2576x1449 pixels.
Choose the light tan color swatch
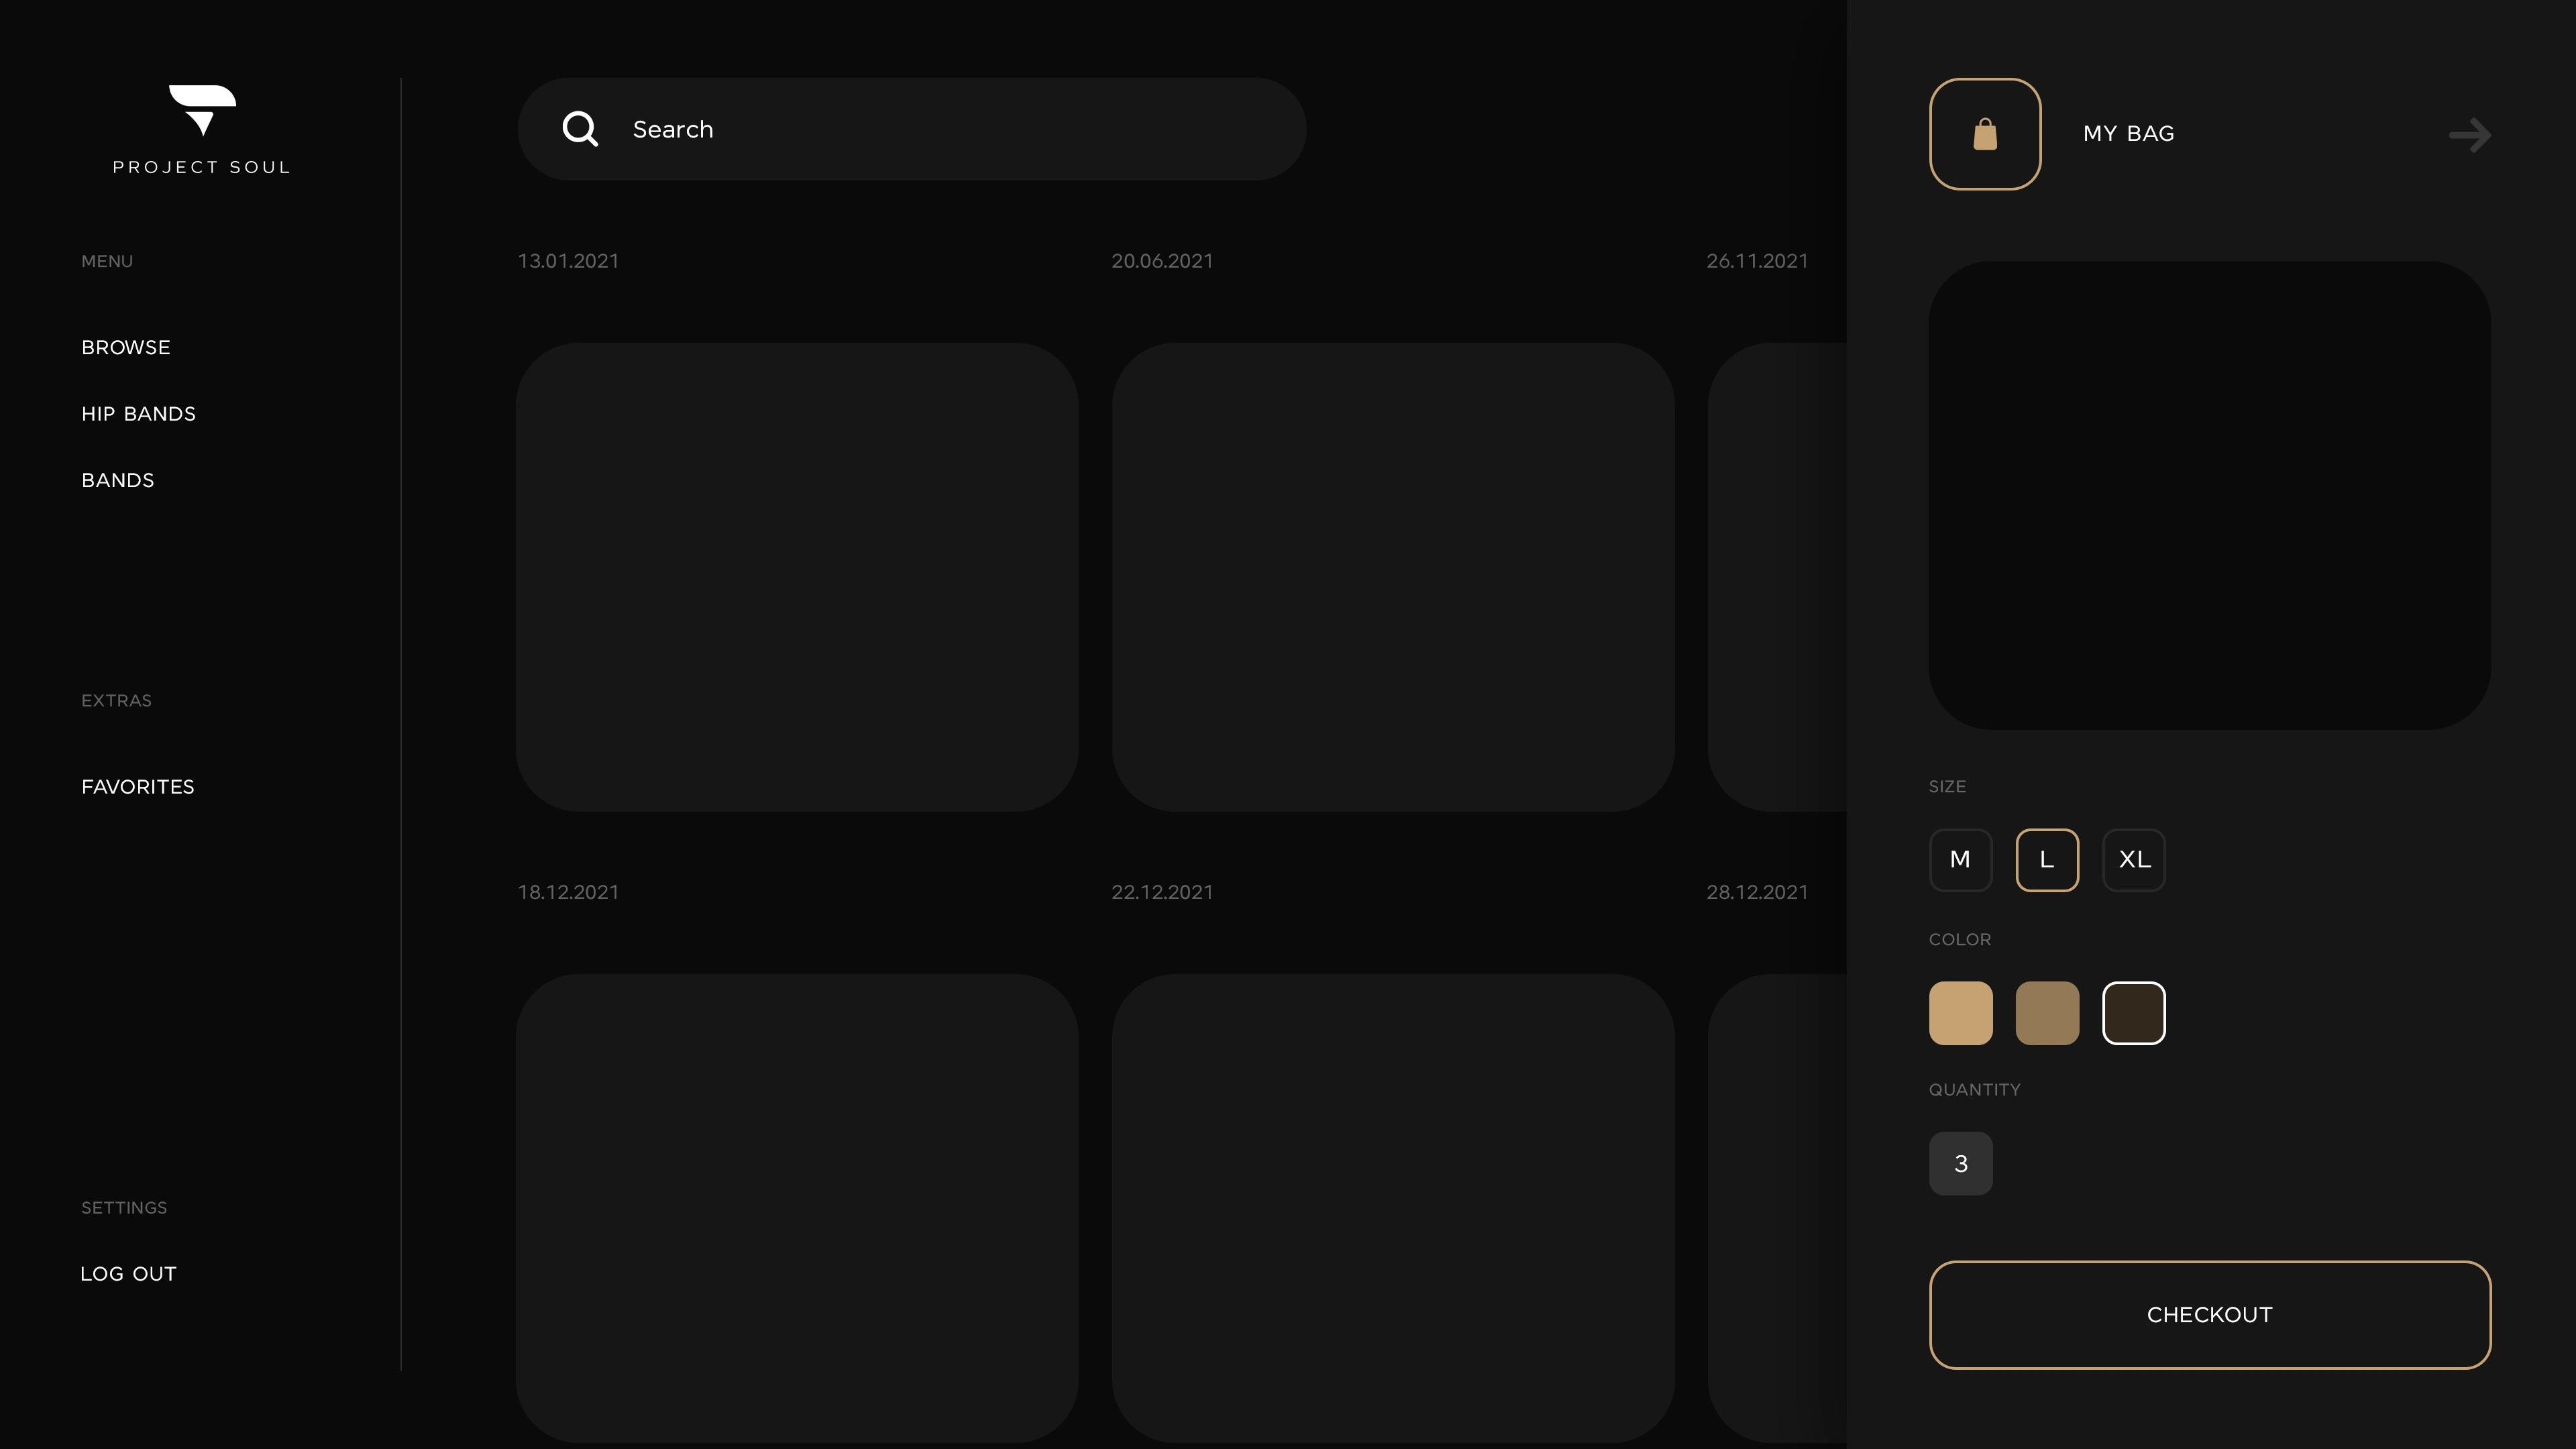pyautogui.click(x=1960, y=1013)
